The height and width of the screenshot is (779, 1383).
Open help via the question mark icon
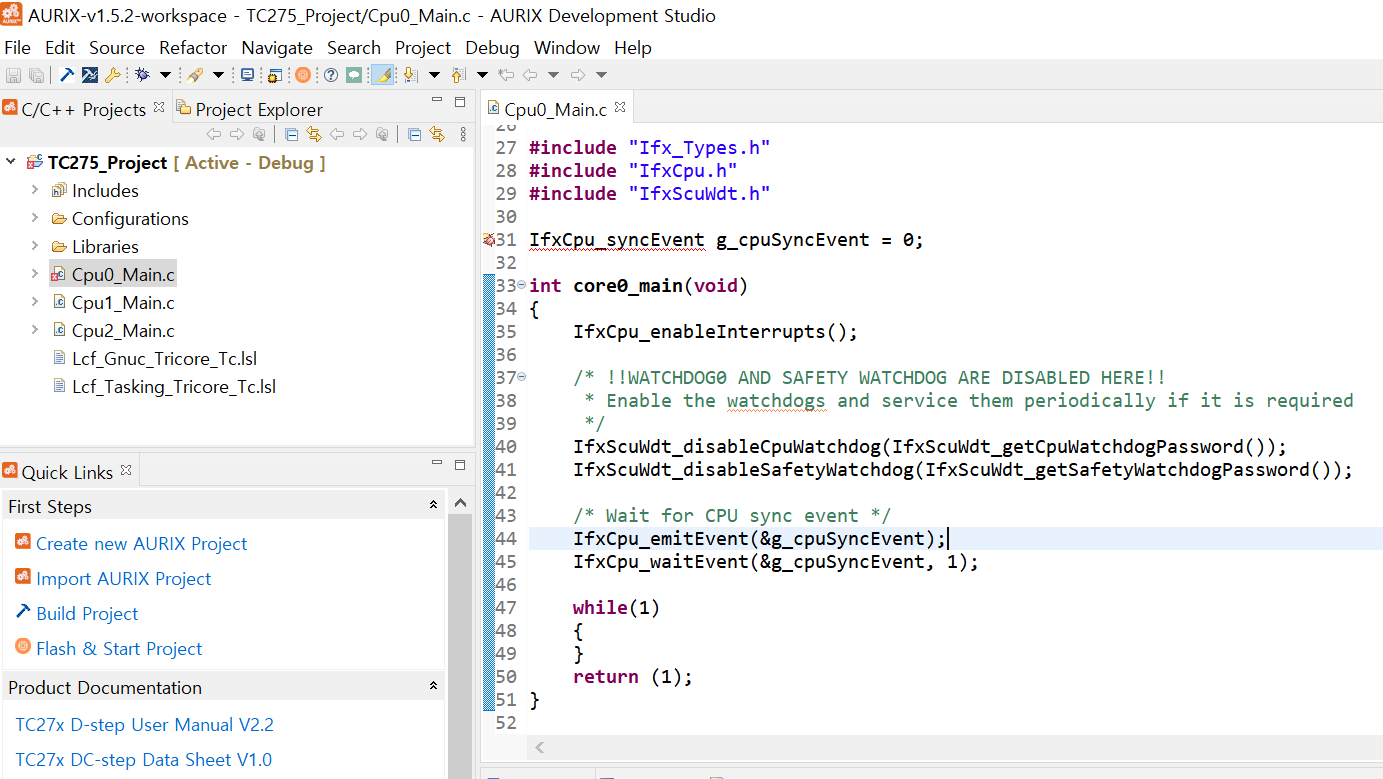coord(331,75)
